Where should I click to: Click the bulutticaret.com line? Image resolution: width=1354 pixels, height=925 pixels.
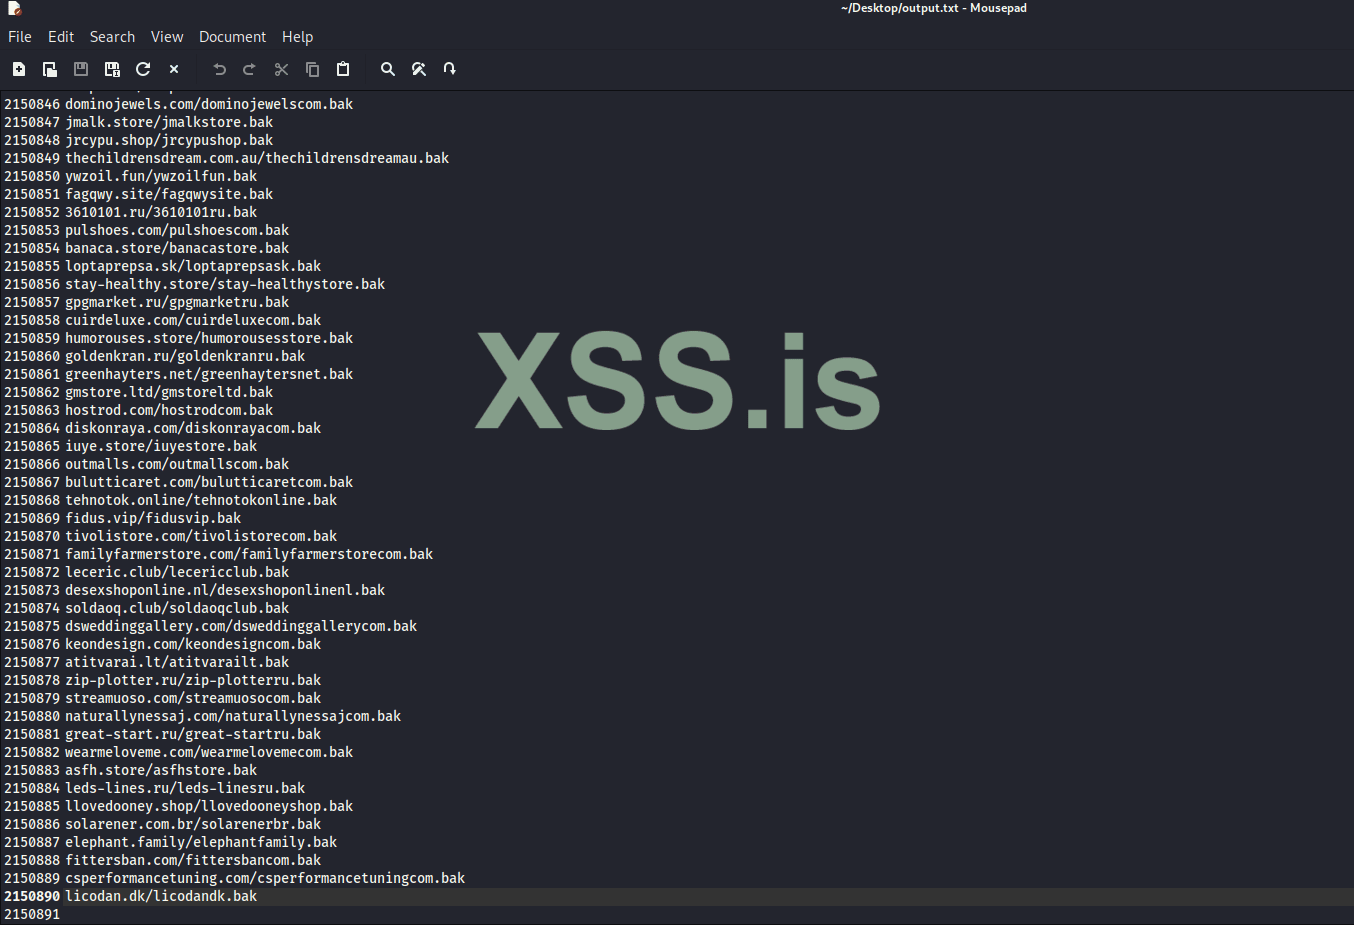pyautogui.click(x=209, y=482)
